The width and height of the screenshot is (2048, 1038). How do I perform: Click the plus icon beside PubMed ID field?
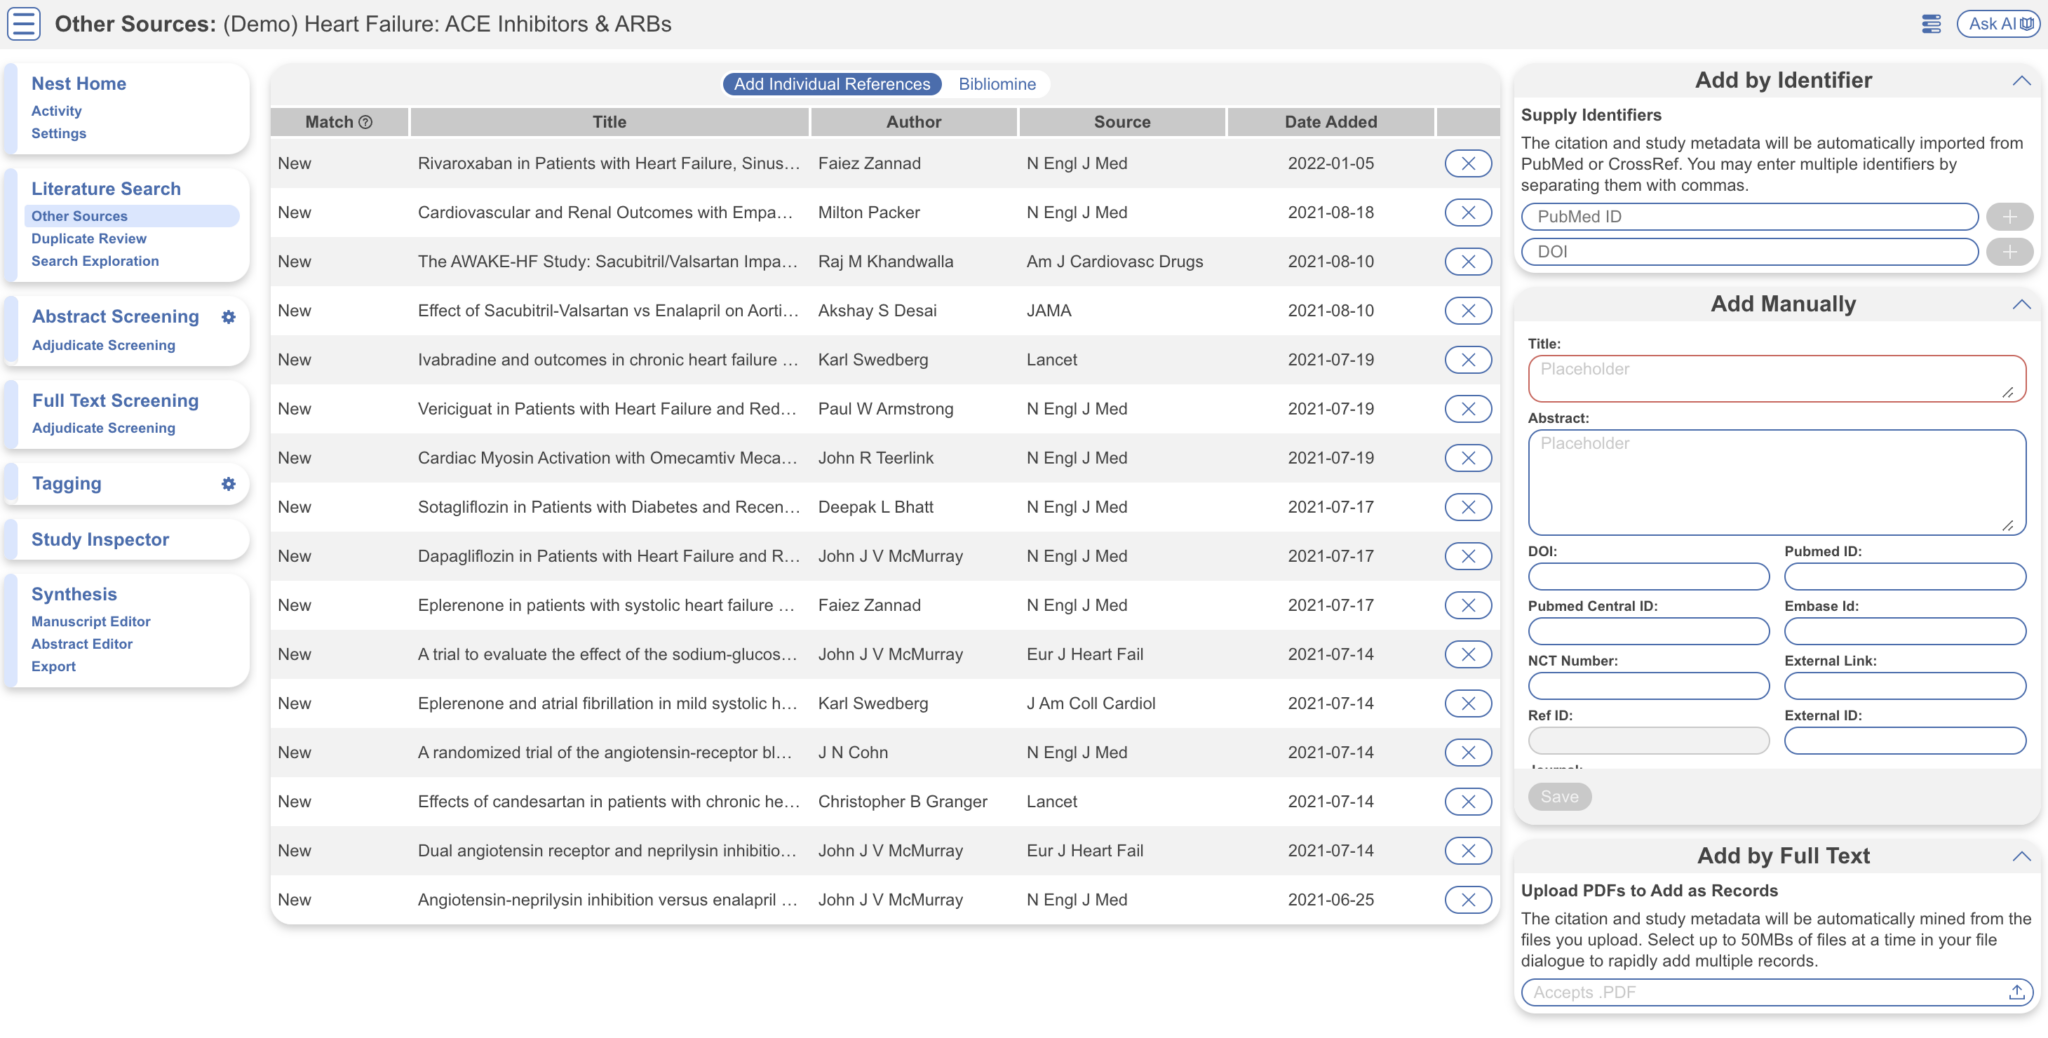2010,216
